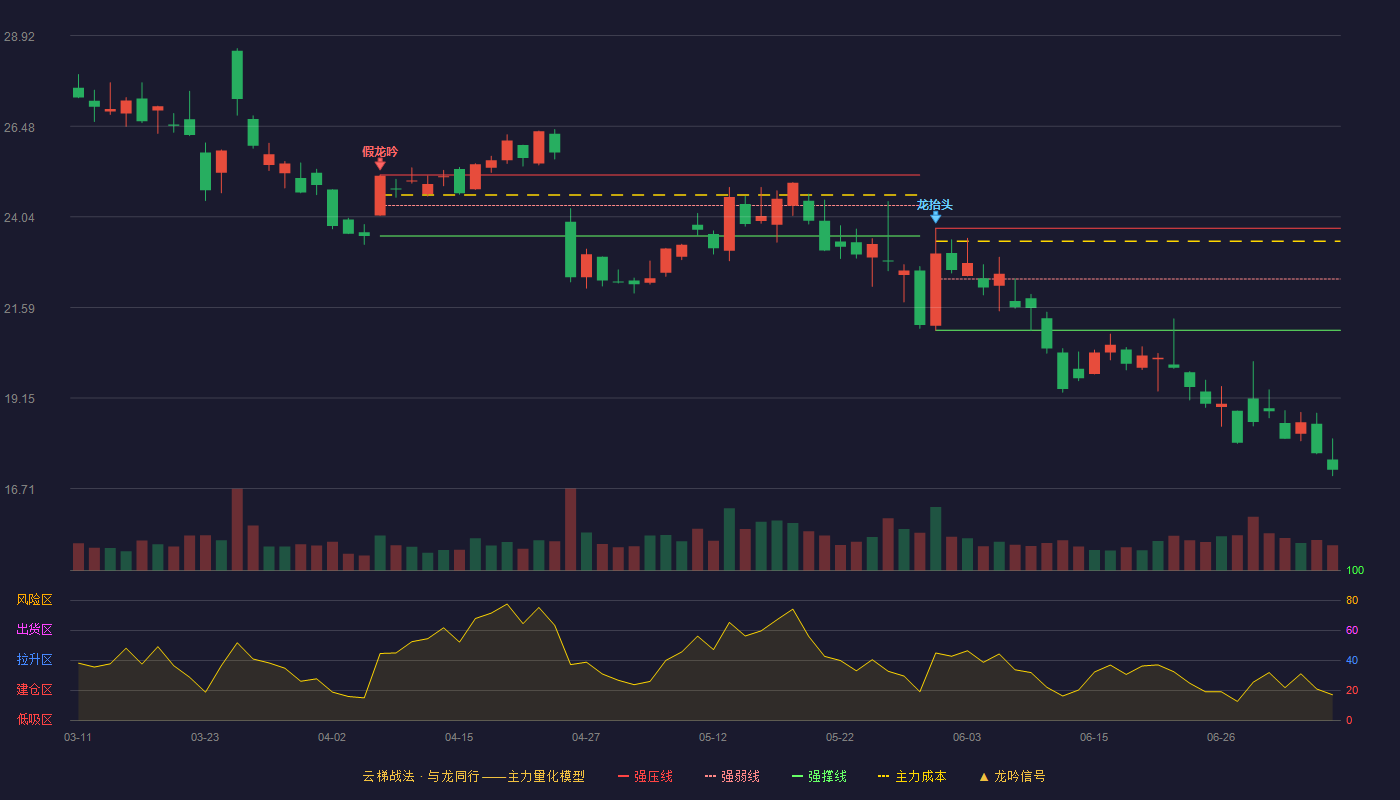Click the 06-26 date axis label
Screen dimensions: 1400x800
[1221, 737]
